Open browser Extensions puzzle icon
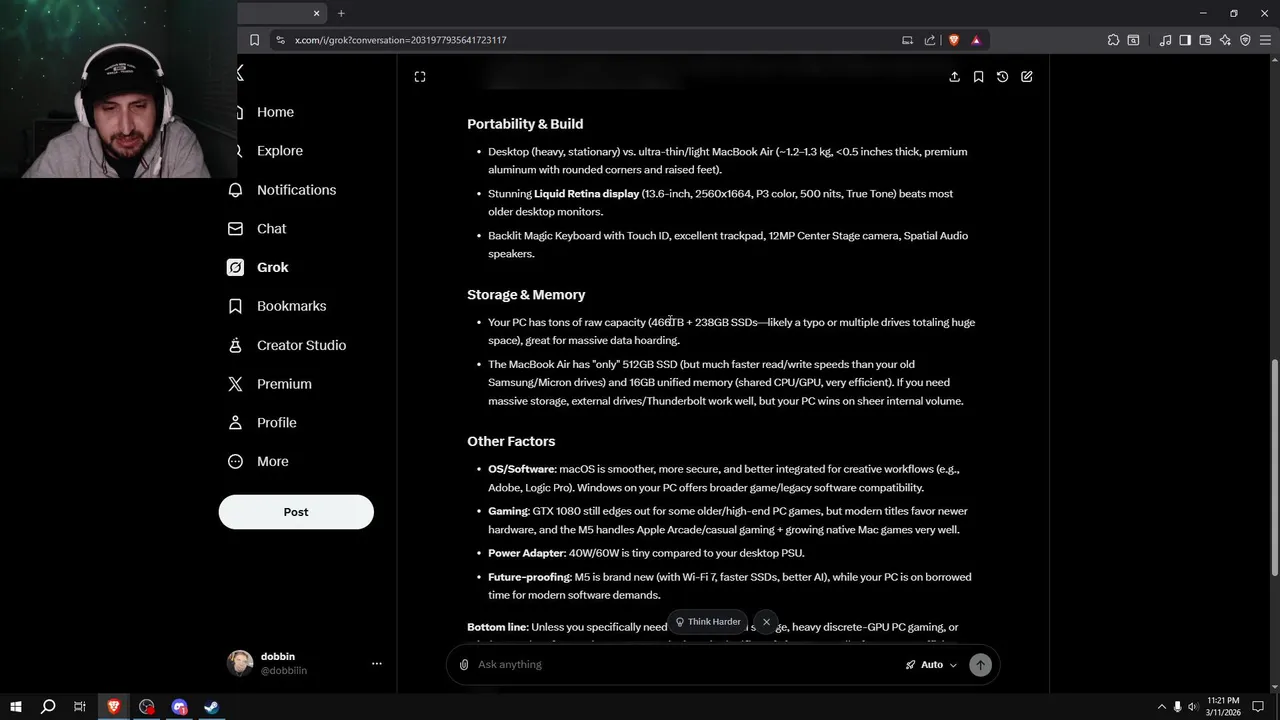This screenshot has height=720, width=1280. [x=1113, y=40]
